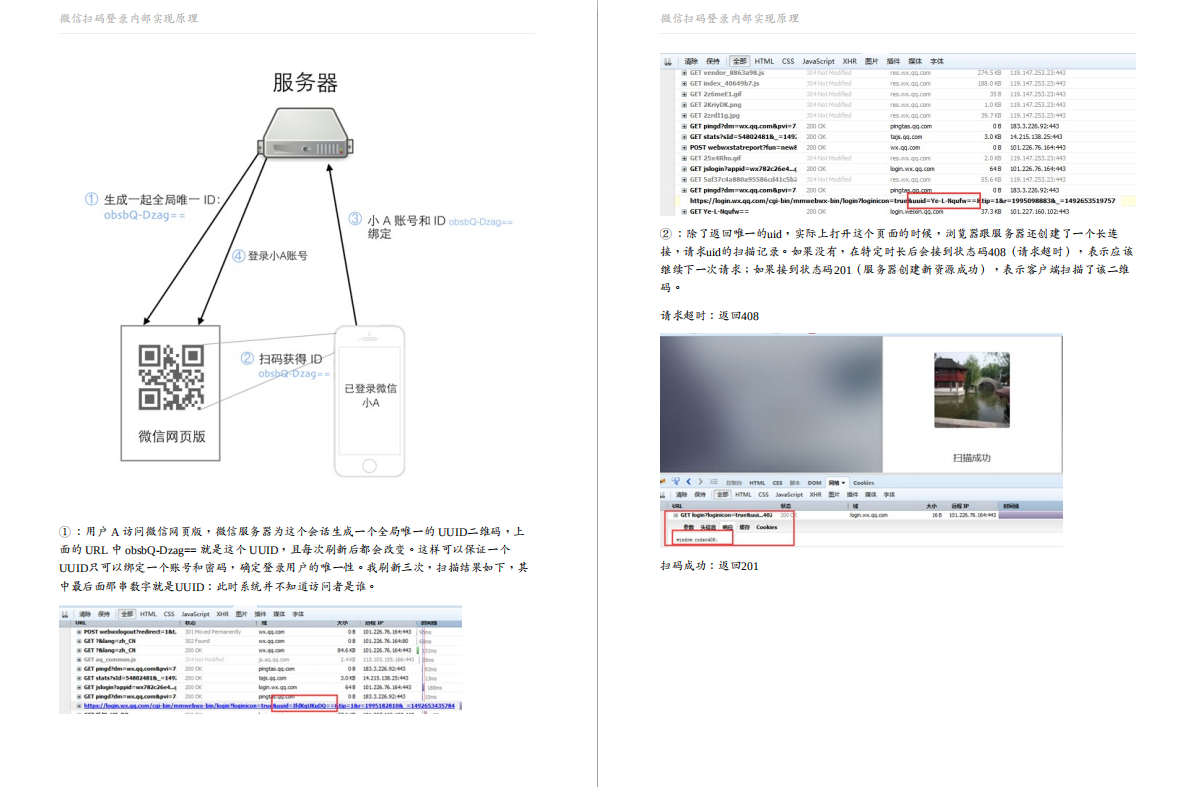Viewport: 1190px width, 787px height.
Task: Expand the GET 2zrdI1g.jpg request row
Action: point(684,115)
